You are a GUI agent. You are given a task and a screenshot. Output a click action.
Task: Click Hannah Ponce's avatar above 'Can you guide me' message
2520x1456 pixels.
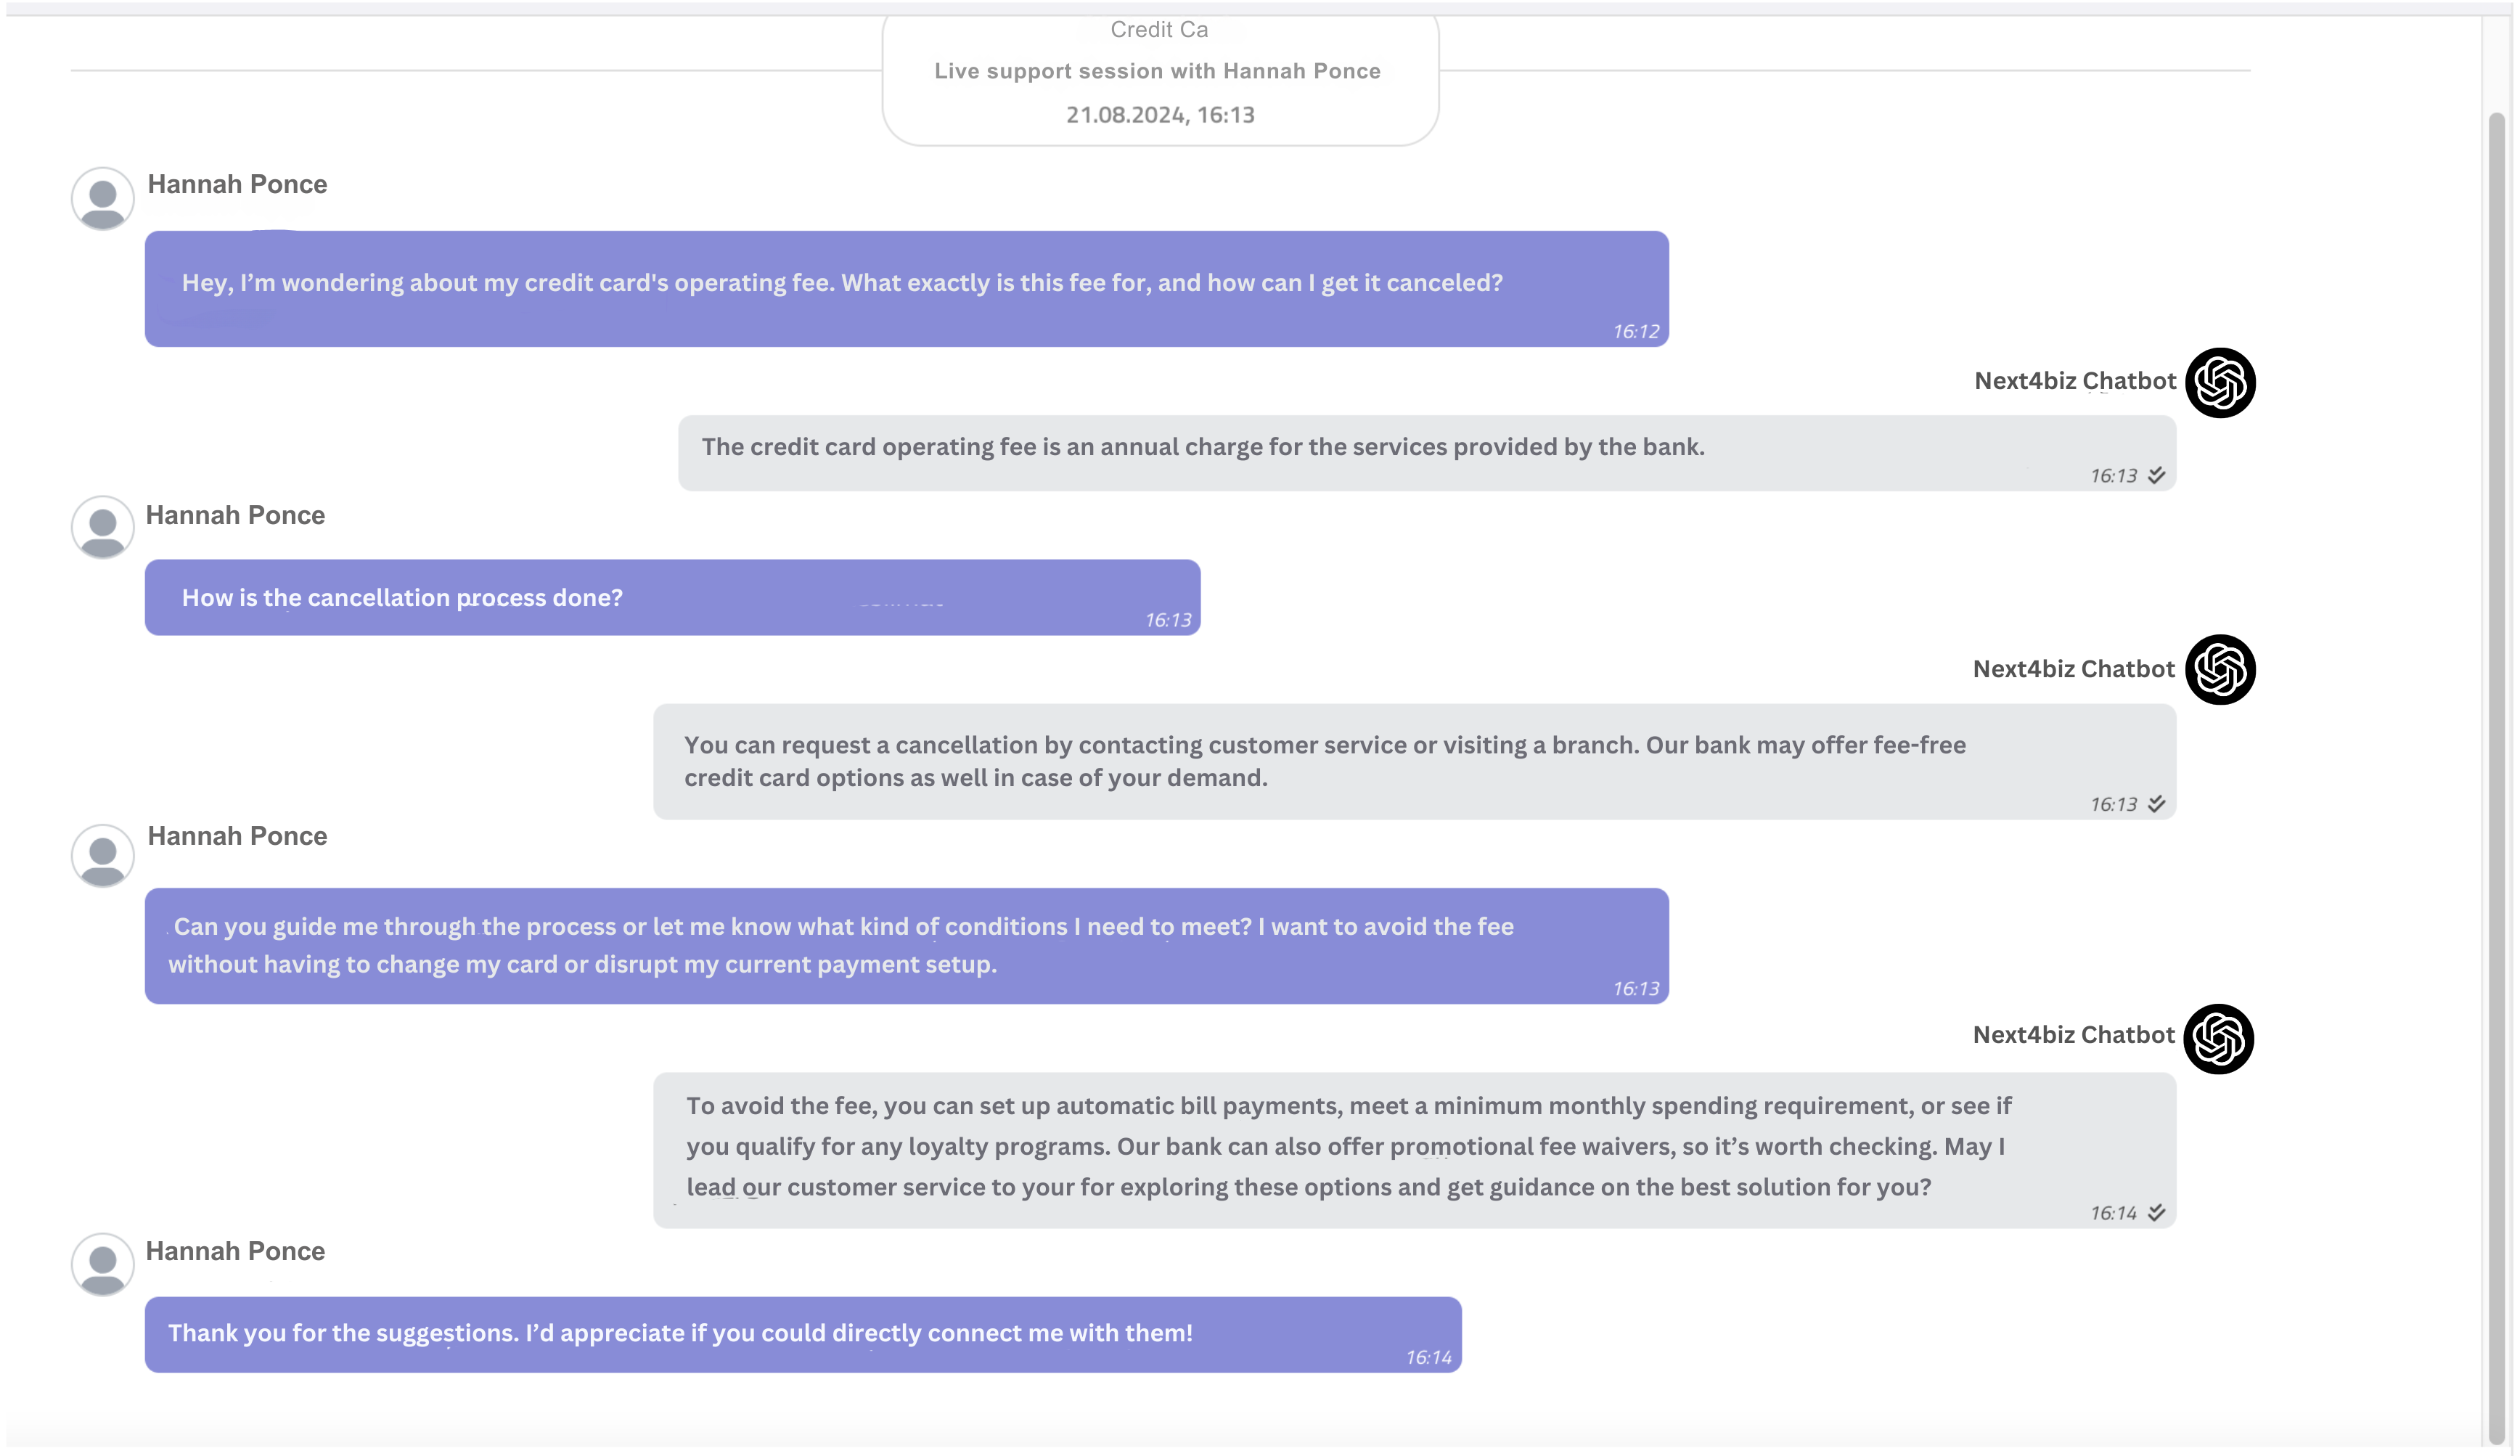(102, 856)
